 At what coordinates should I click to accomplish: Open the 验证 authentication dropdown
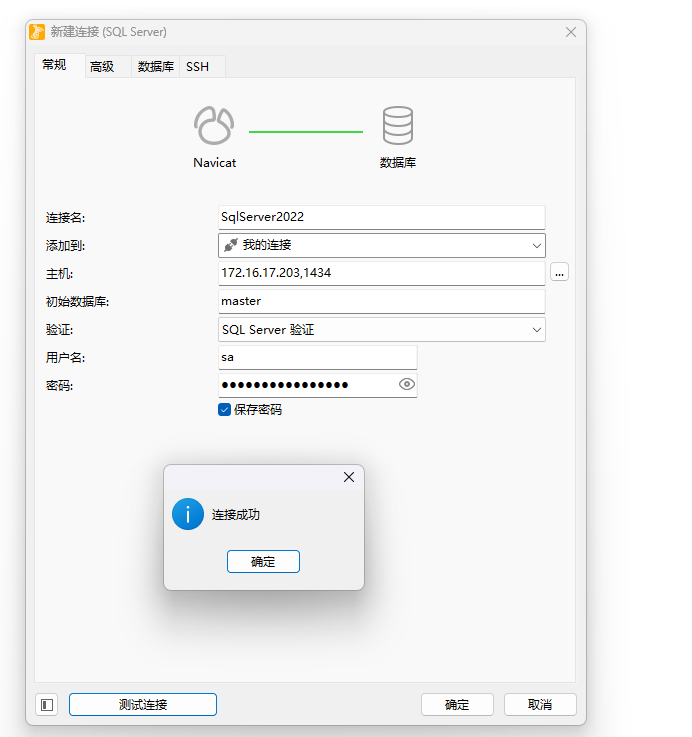382,329
